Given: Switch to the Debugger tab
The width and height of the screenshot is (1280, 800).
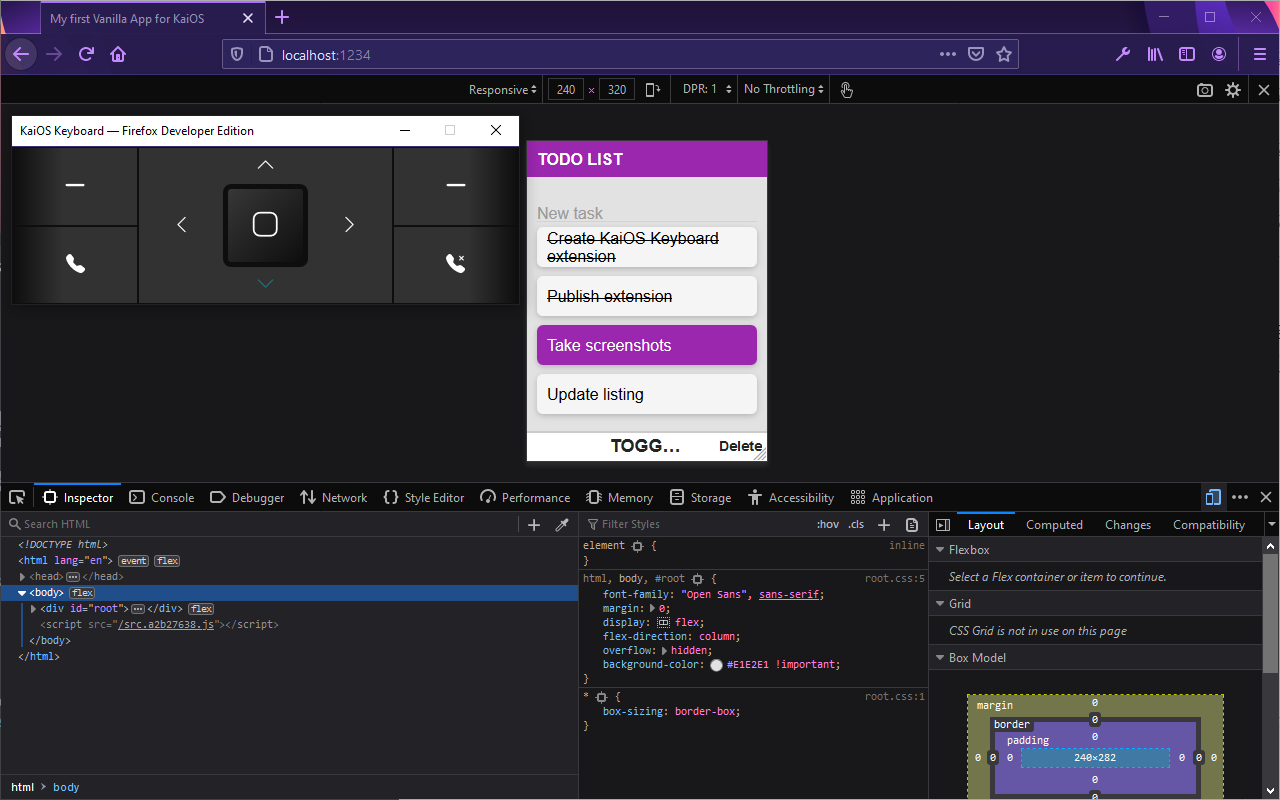Looking at the screenshot, I should point(247,497).
